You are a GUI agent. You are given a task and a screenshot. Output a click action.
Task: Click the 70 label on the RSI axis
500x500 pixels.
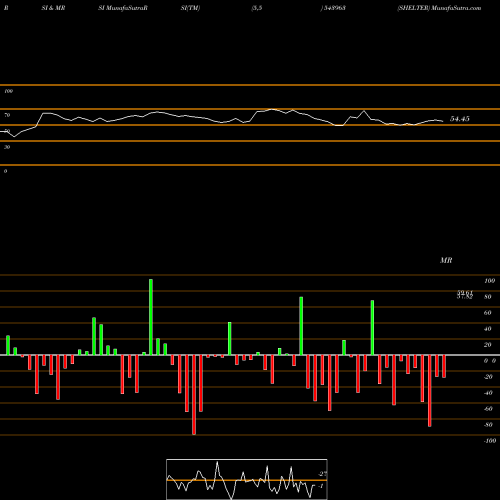coord(7,115)
